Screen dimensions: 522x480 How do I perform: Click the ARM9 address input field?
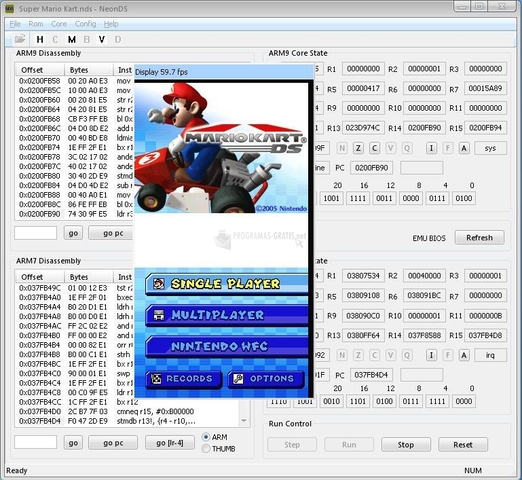click(x=36, y=233)
